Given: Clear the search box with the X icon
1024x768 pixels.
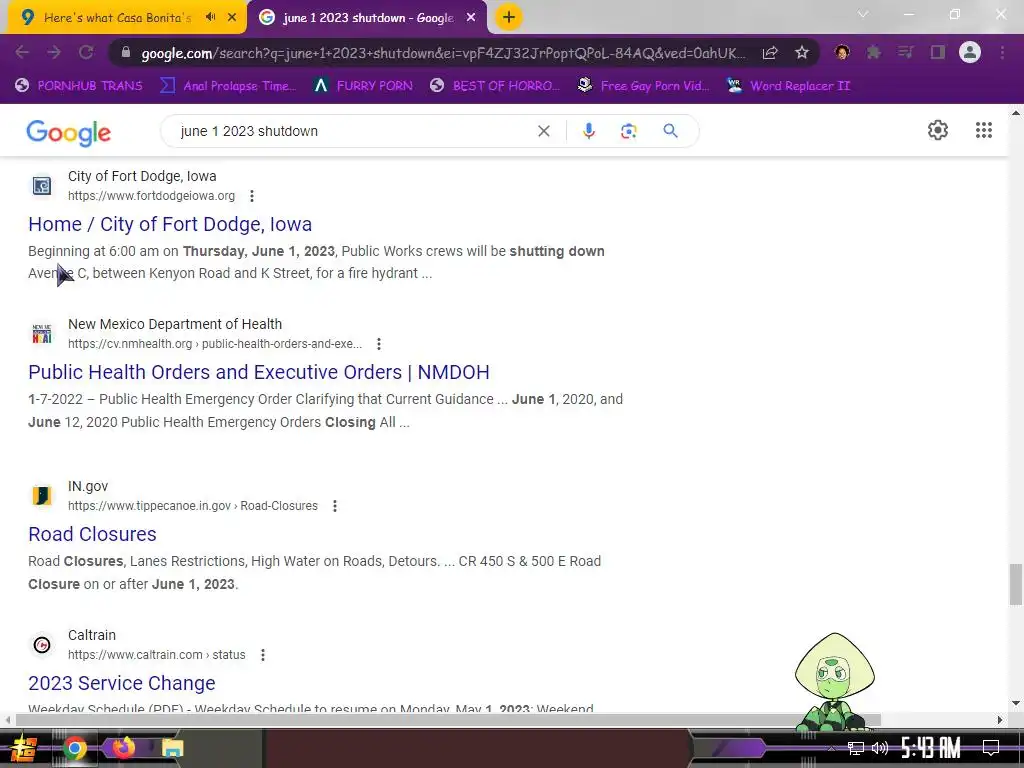Looking at the screenshot, I should 543,131.
